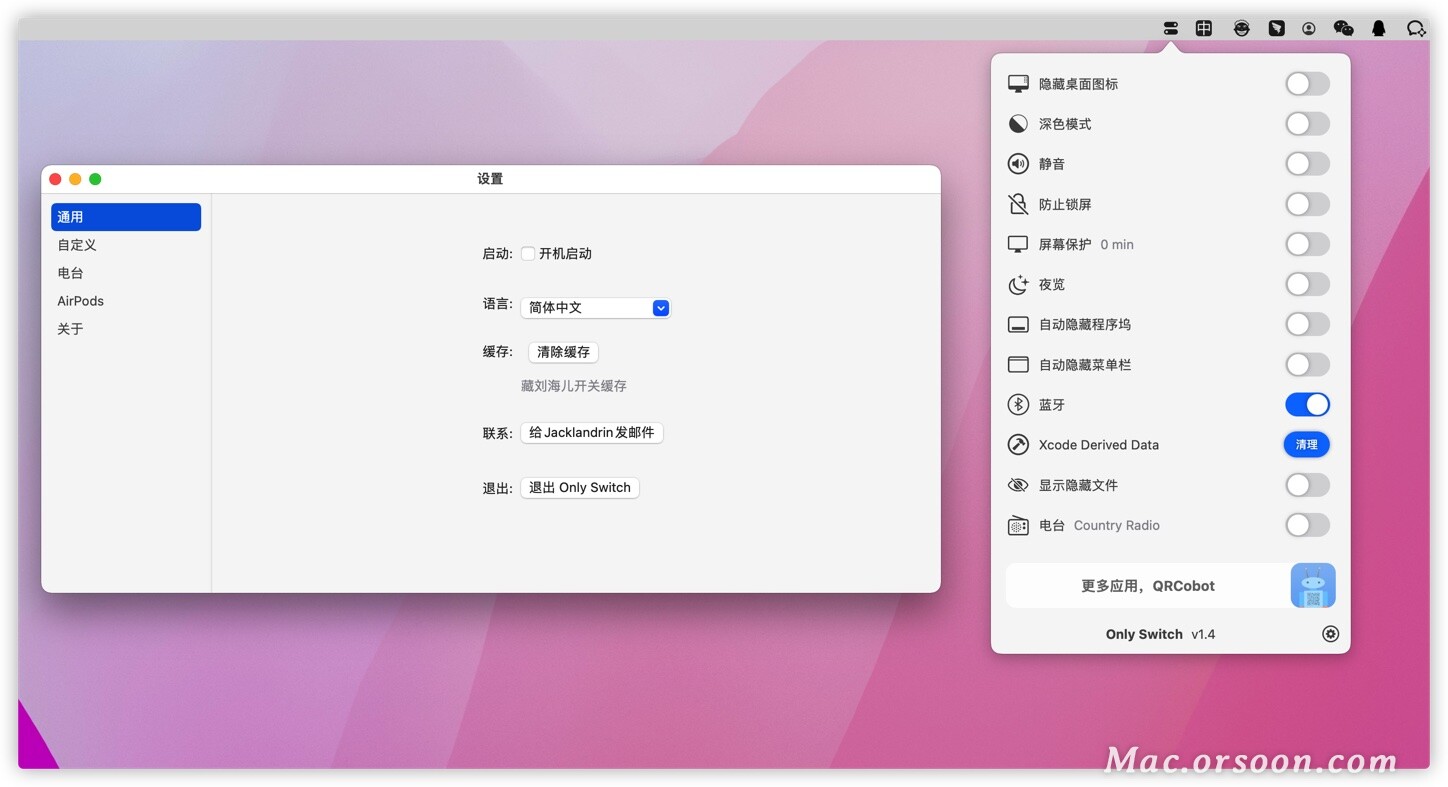This screenshot has width=1448, height=787.
Task: Click the 退出 Only Switch button
Action: point(580,488)
